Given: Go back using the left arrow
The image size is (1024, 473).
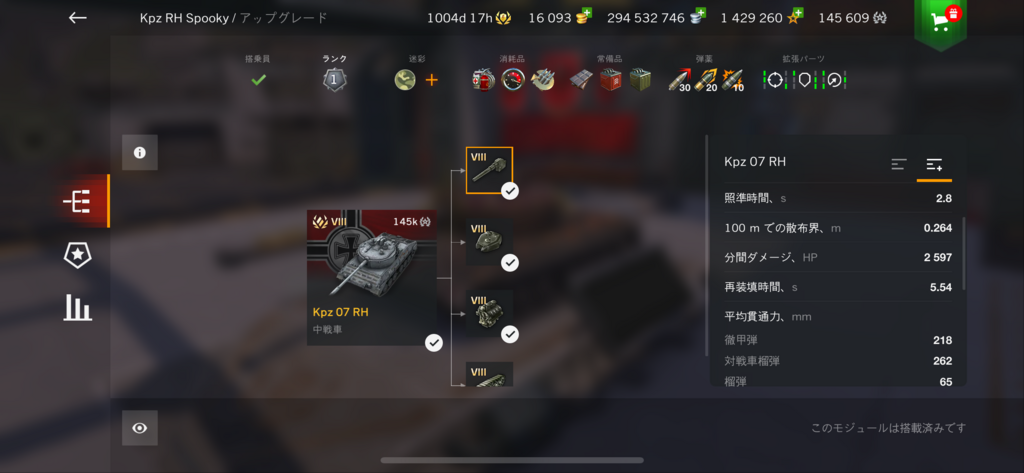Looking at the screenshot, I should click(x=78, y=18).
